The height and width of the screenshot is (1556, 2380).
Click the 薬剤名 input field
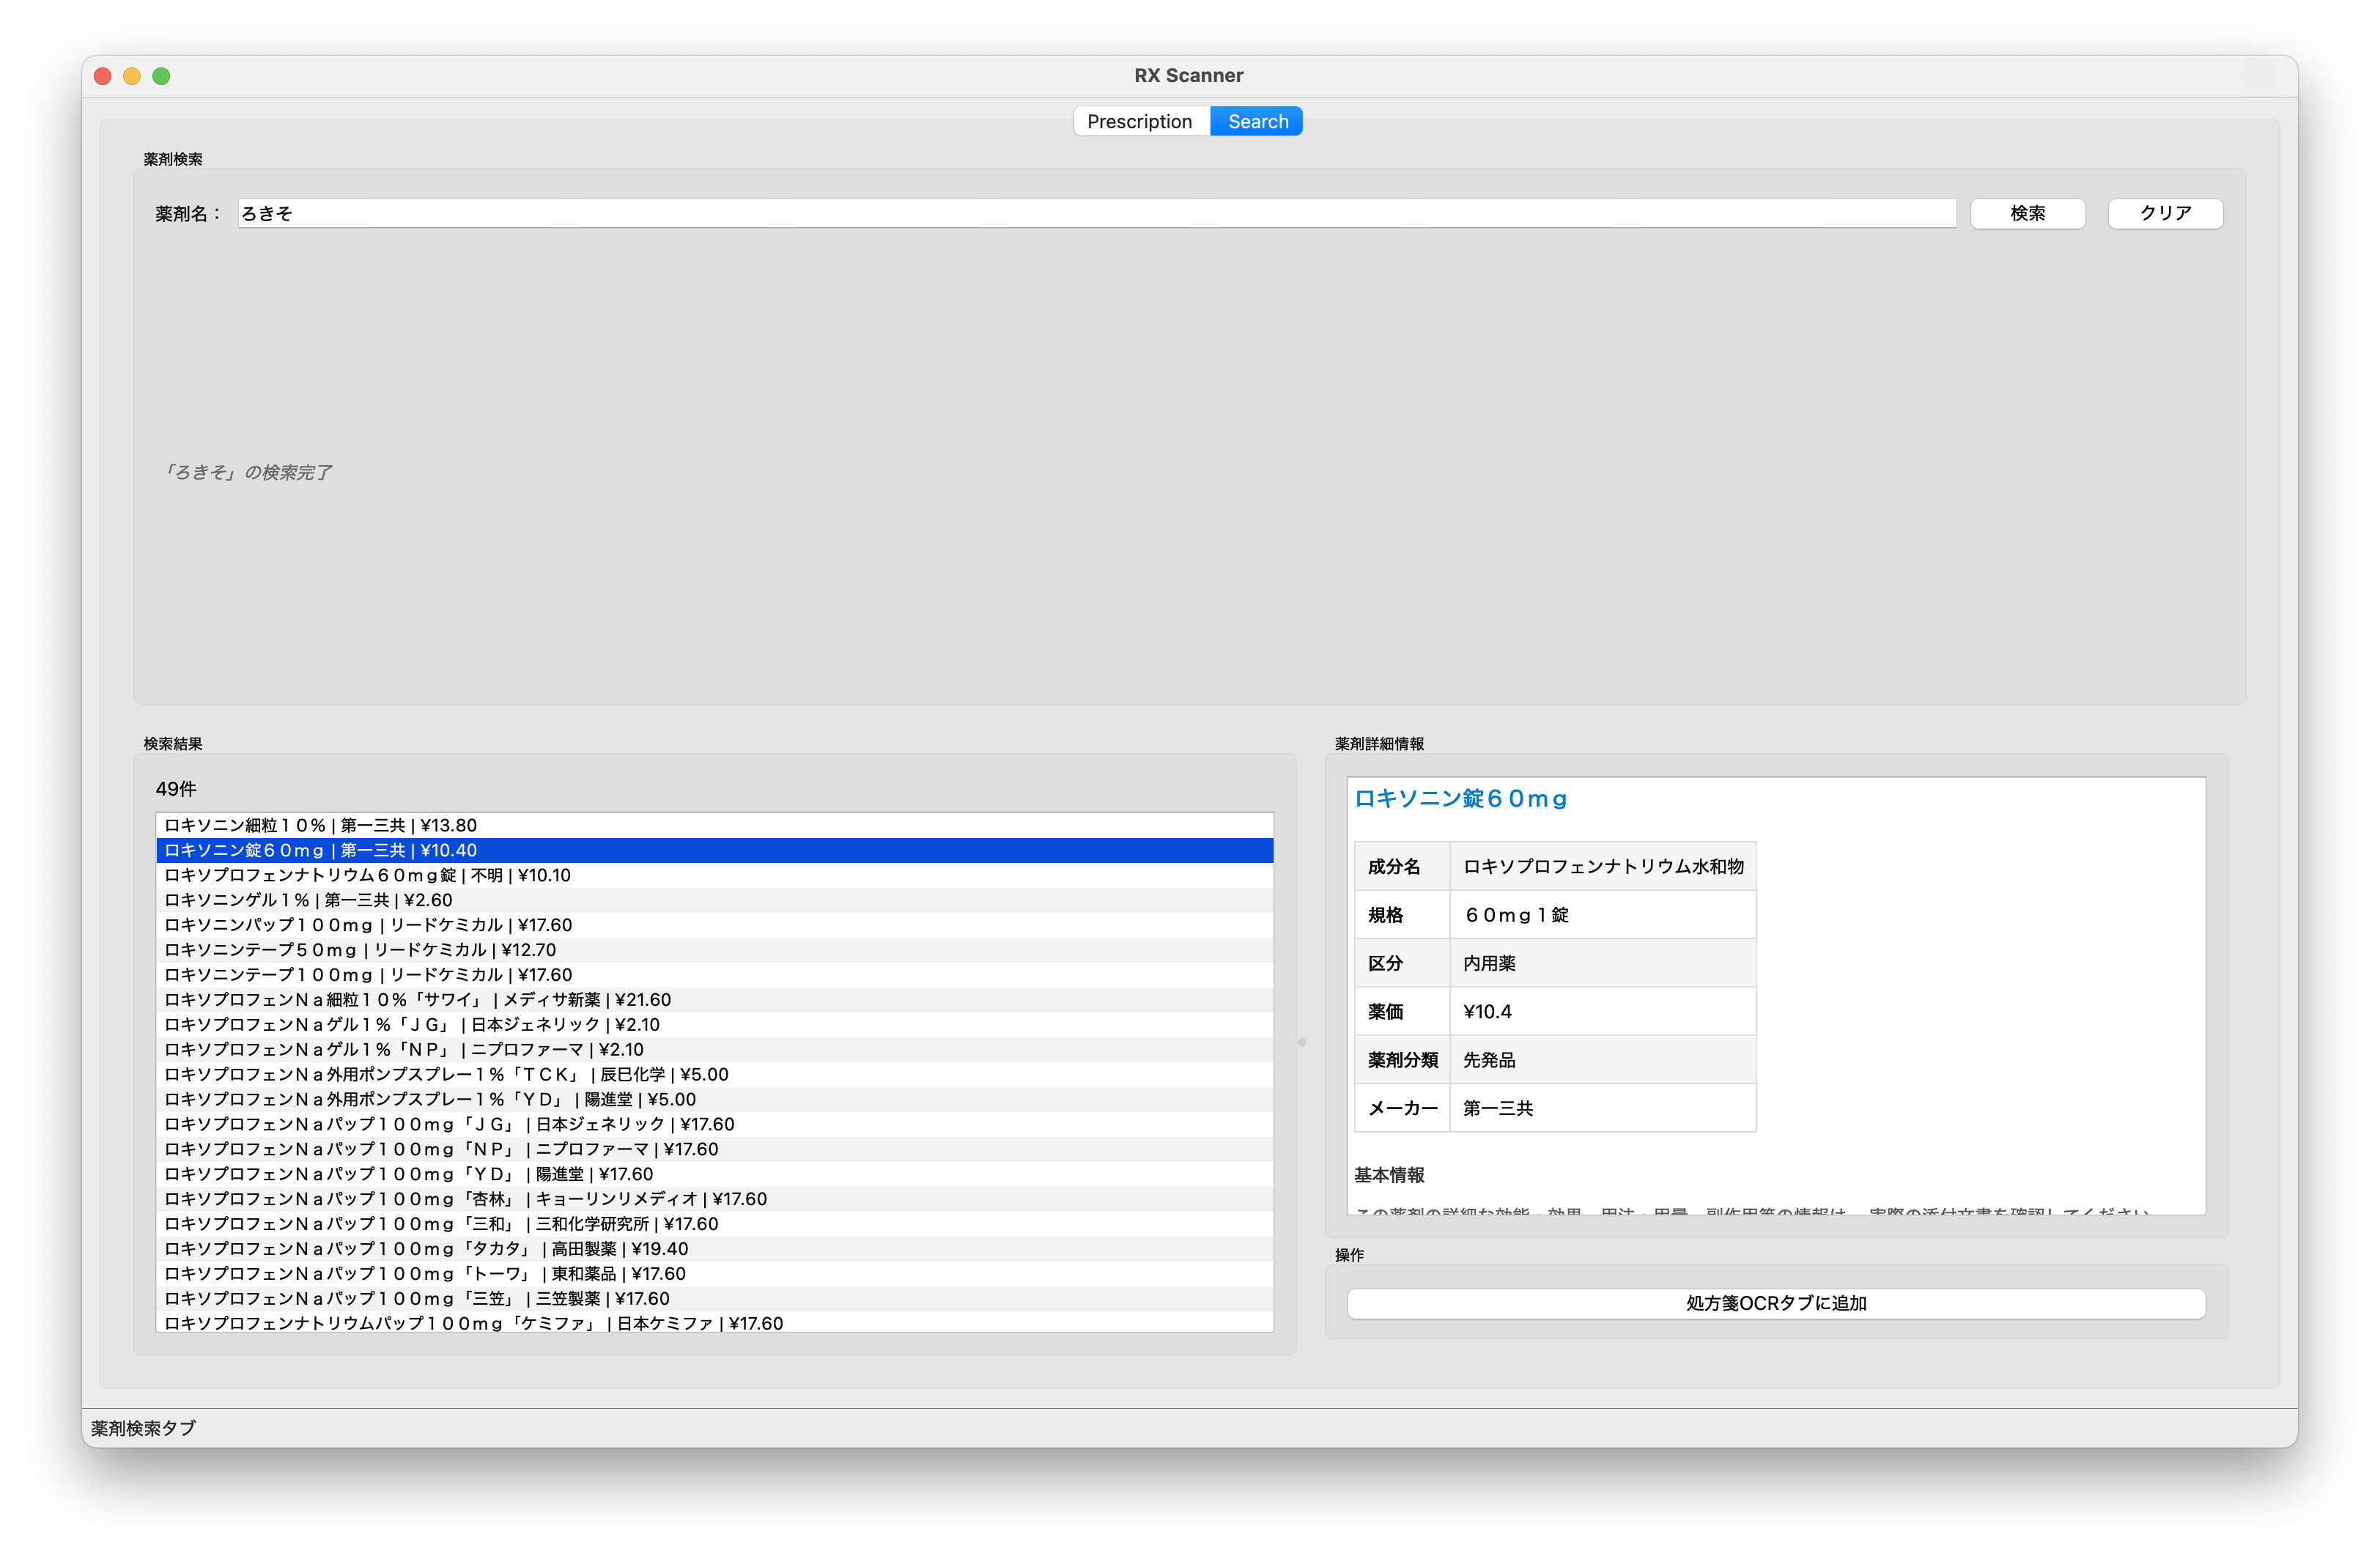click(x=1096, y=213)
